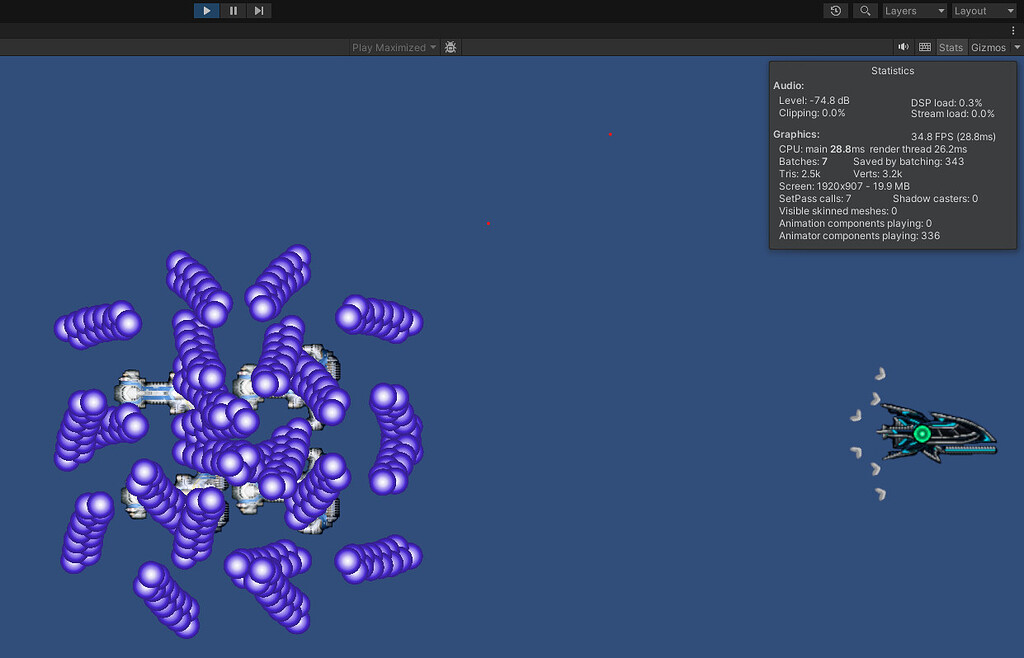Open the Layers dropdown
This screenshot has height=658, width=1024.
click(x=913, y=10)
